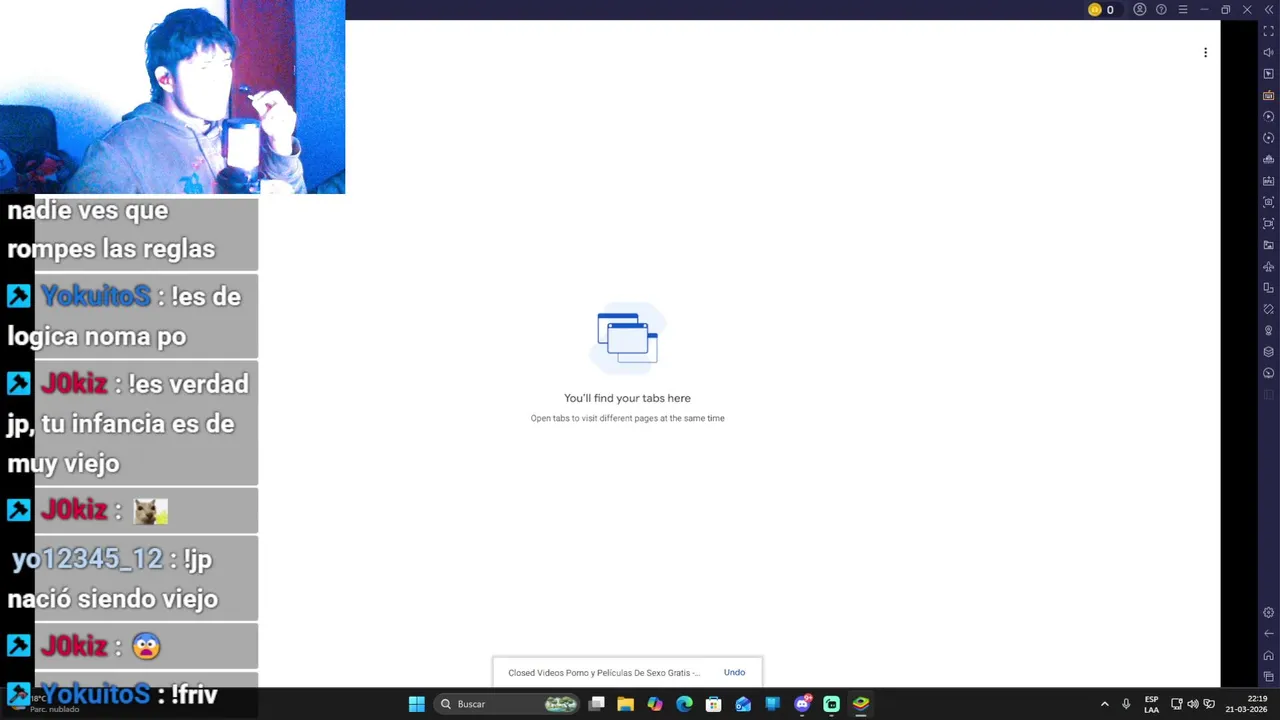Image resolution: width=1280 pixels, height=720 pixels.
Task: Click the circular play macro icon
Action: coord(1268,116)
